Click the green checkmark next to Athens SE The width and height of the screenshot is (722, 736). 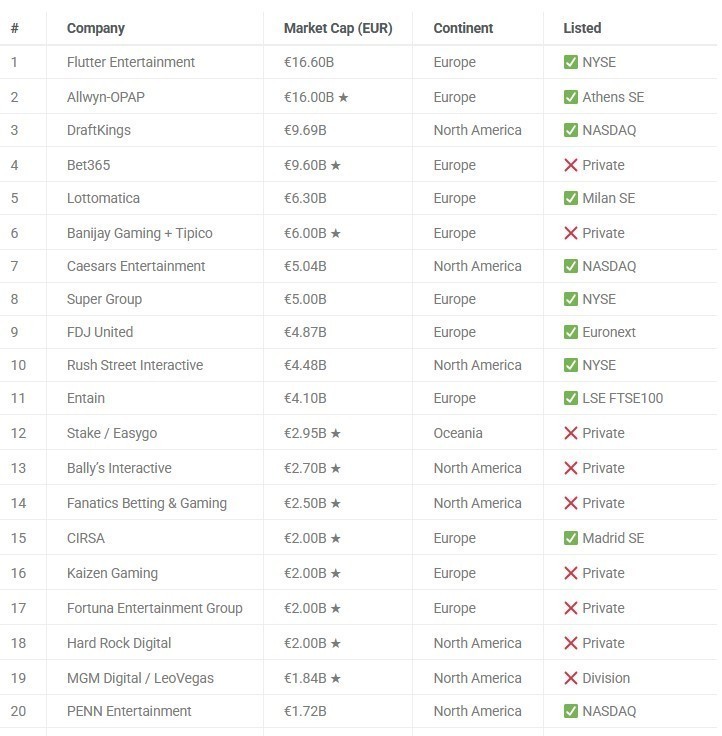pos(571,97)
